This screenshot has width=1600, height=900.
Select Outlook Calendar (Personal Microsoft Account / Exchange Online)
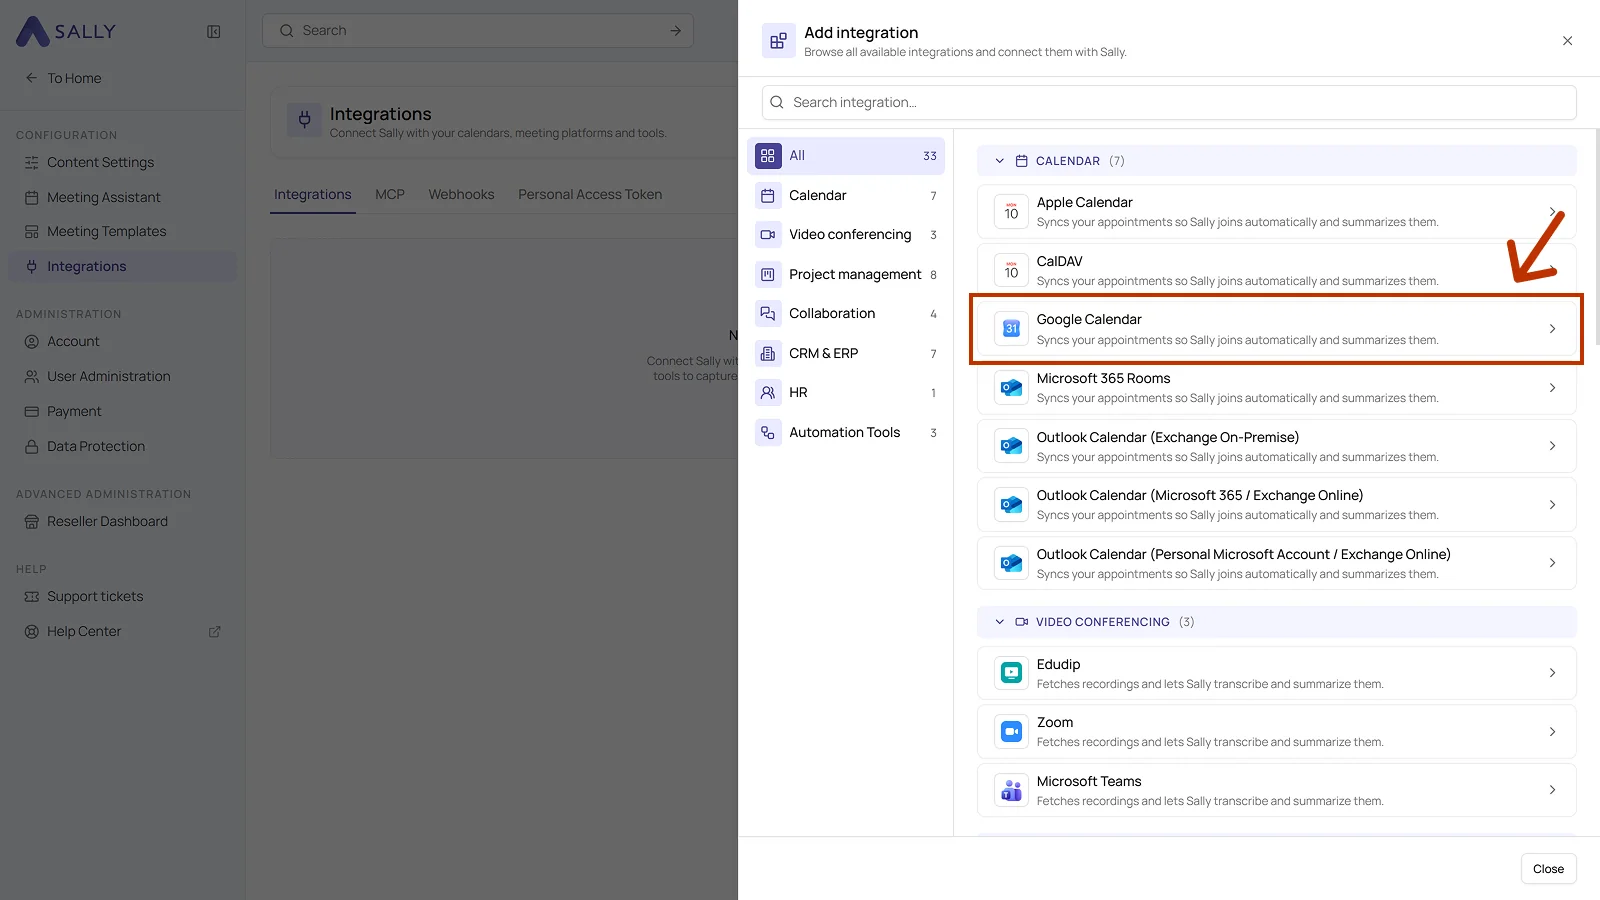[1277, 563]
